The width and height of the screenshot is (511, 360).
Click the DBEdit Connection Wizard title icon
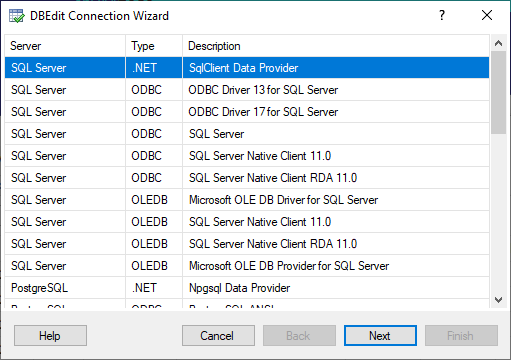(x=17, y=16)
